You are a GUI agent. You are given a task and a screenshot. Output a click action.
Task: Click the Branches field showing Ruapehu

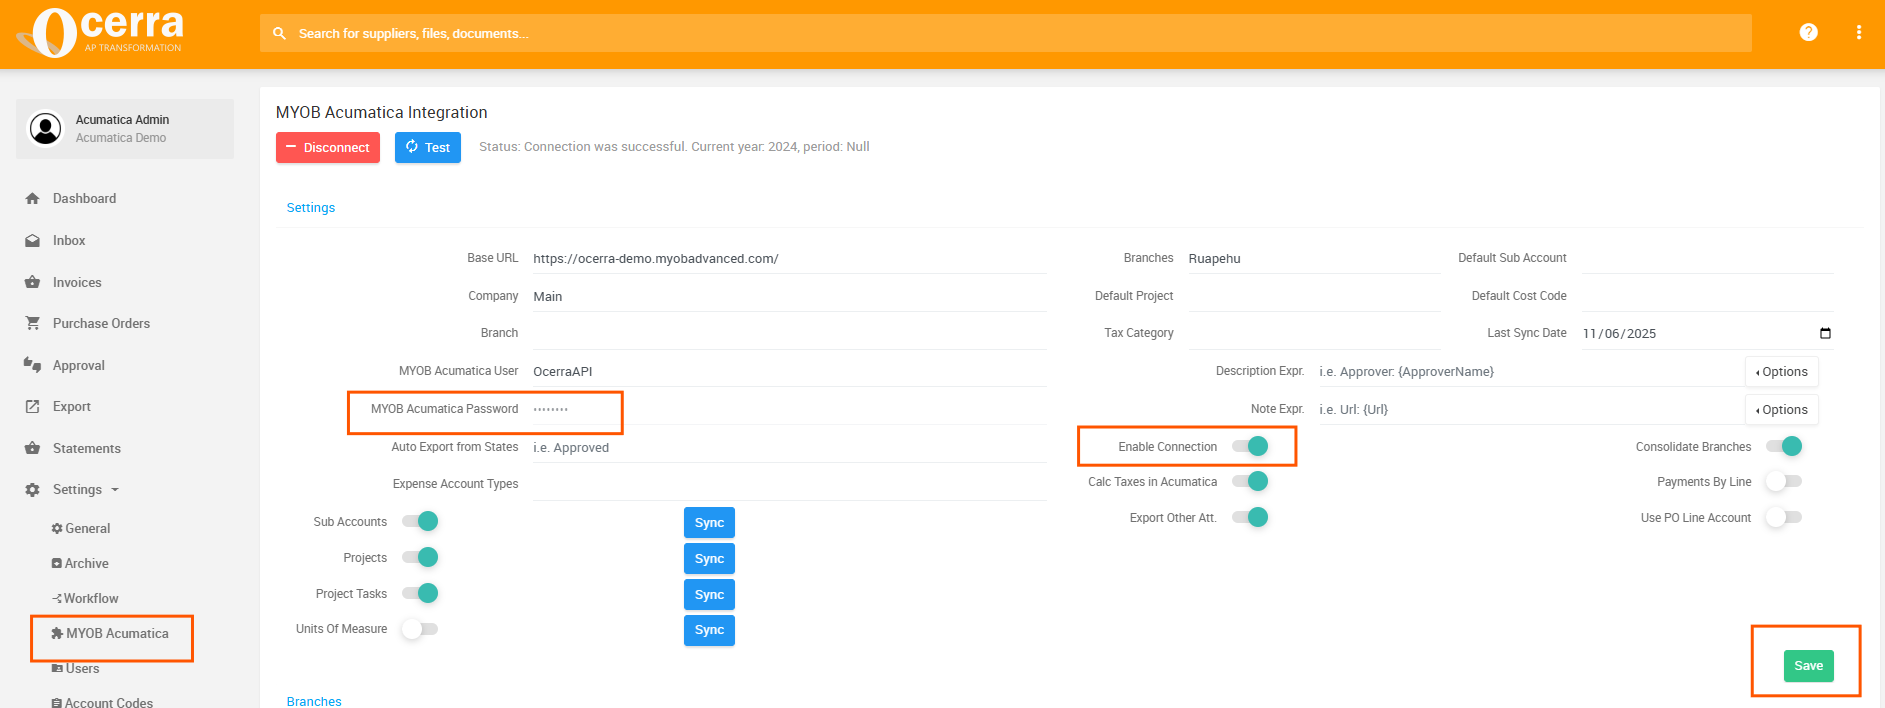pyautogui.click(x=1313, y=258)
